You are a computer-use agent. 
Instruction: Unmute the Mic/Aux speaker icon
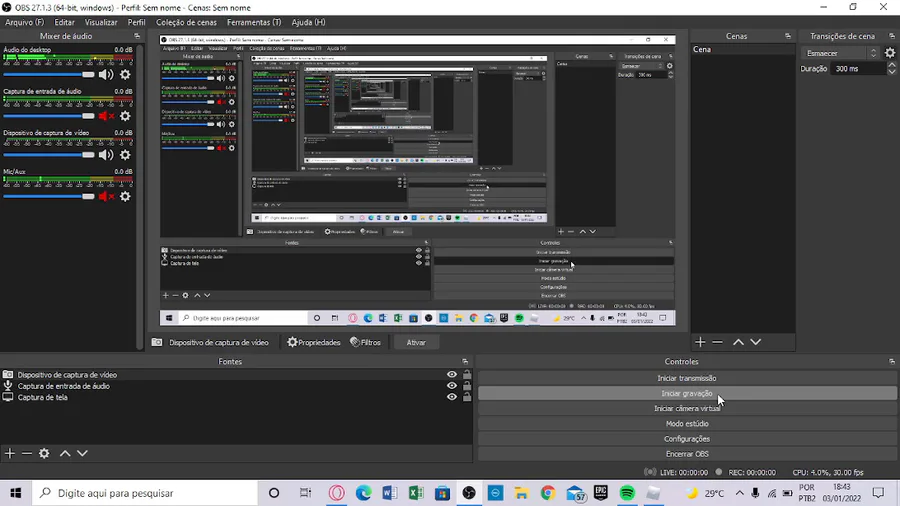click(106, 196)
